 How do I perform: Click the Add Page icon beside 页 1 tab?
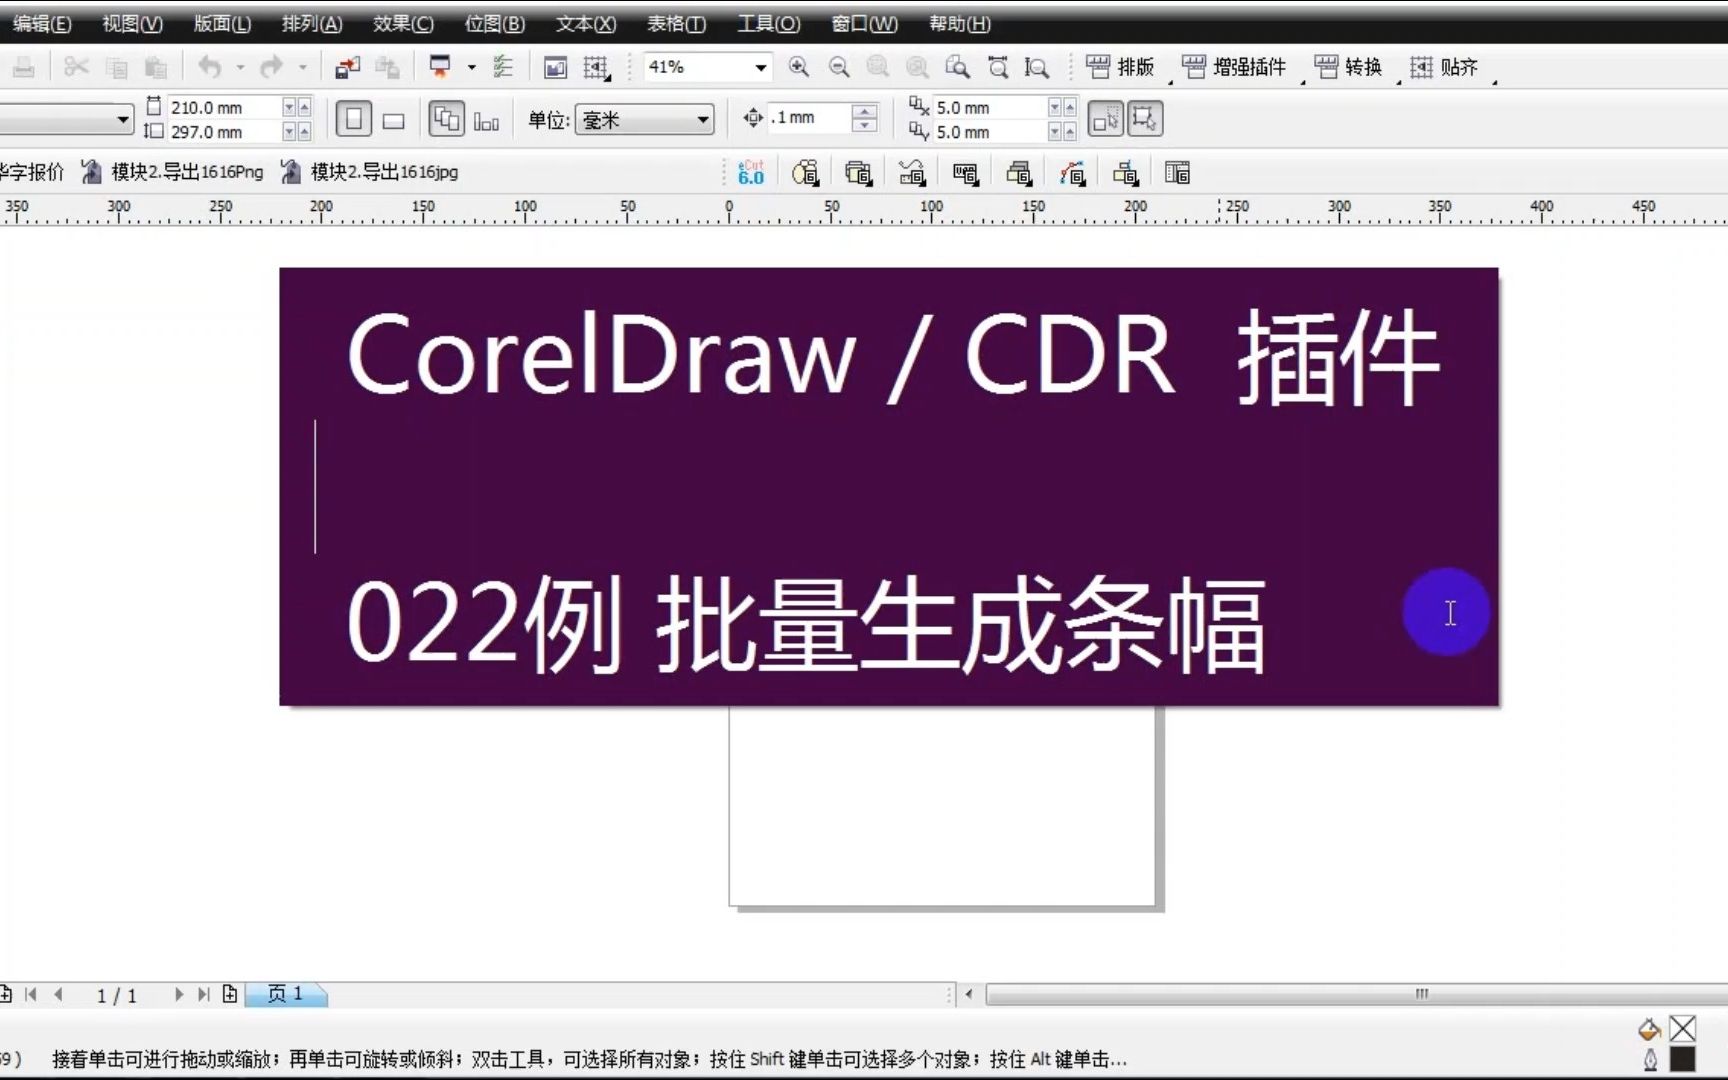230,994
